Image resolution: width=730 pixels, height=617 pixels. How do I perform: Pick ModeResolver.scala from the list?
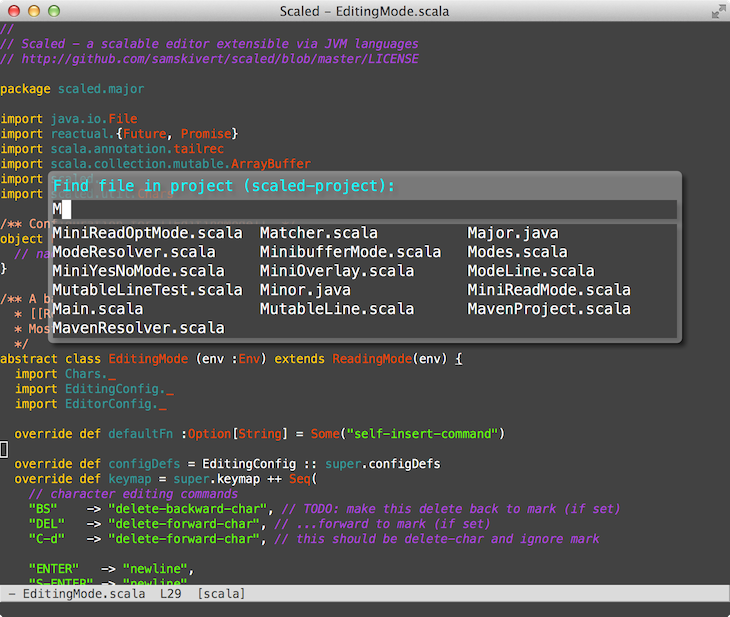(x=134, y=252)
